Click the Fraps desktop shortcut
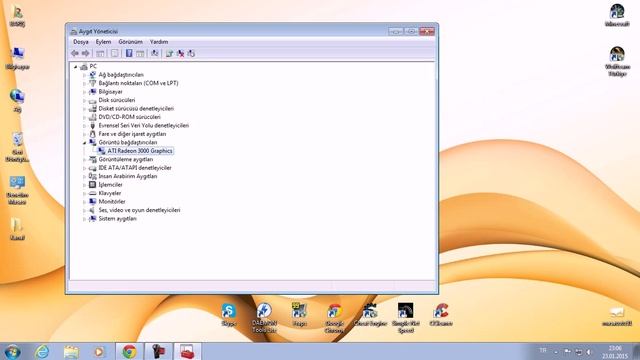This screenshot has width=640, height=360. [x=299, y=314]
